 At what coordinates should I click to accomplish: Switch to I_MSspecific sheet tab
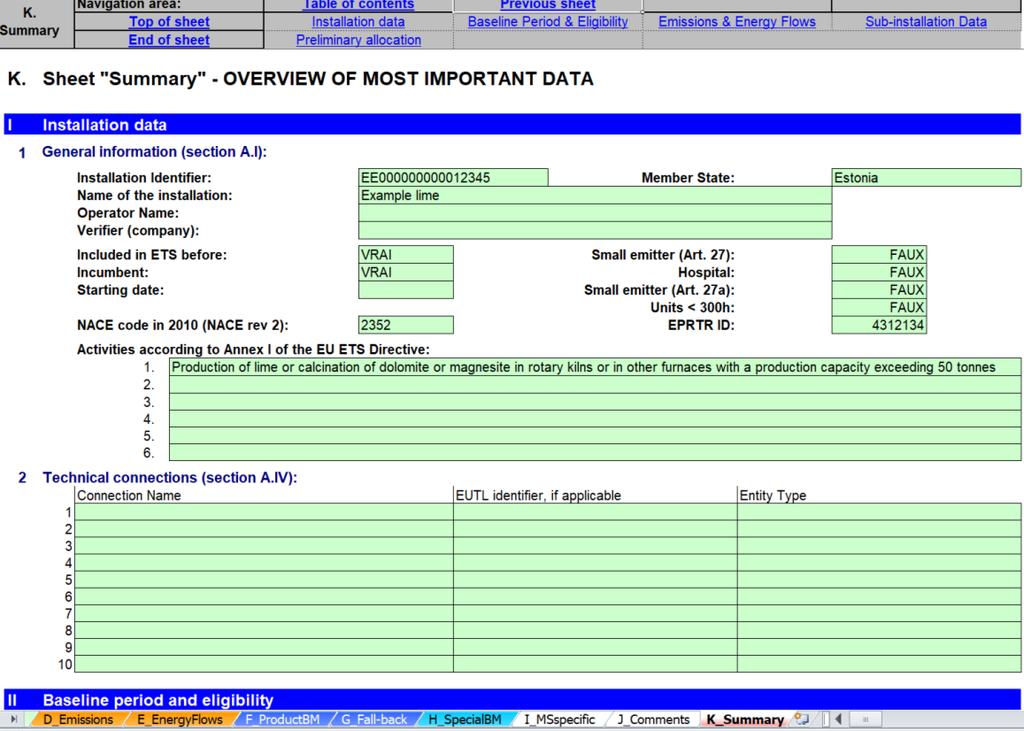coord(560,719)
